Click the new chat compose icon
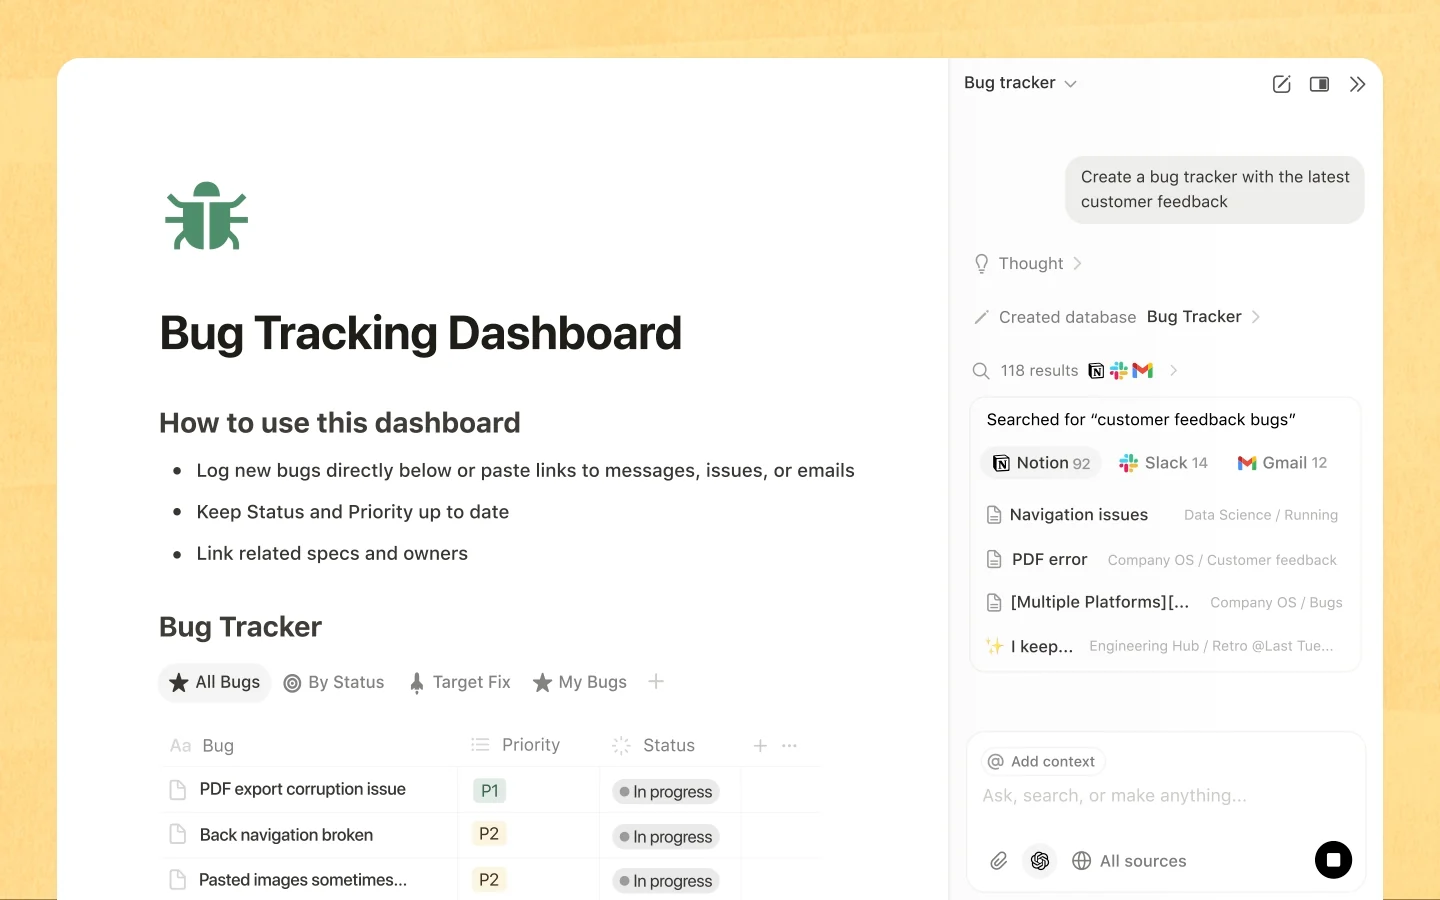The height and width of the screenshot is (900, 1440). click(1281, 84)
